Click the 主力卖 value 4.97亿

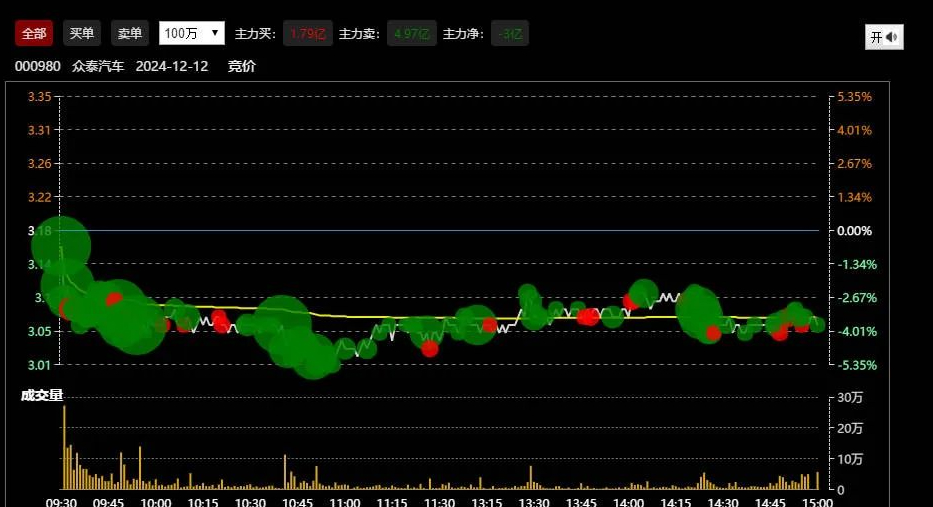point(411,34)
